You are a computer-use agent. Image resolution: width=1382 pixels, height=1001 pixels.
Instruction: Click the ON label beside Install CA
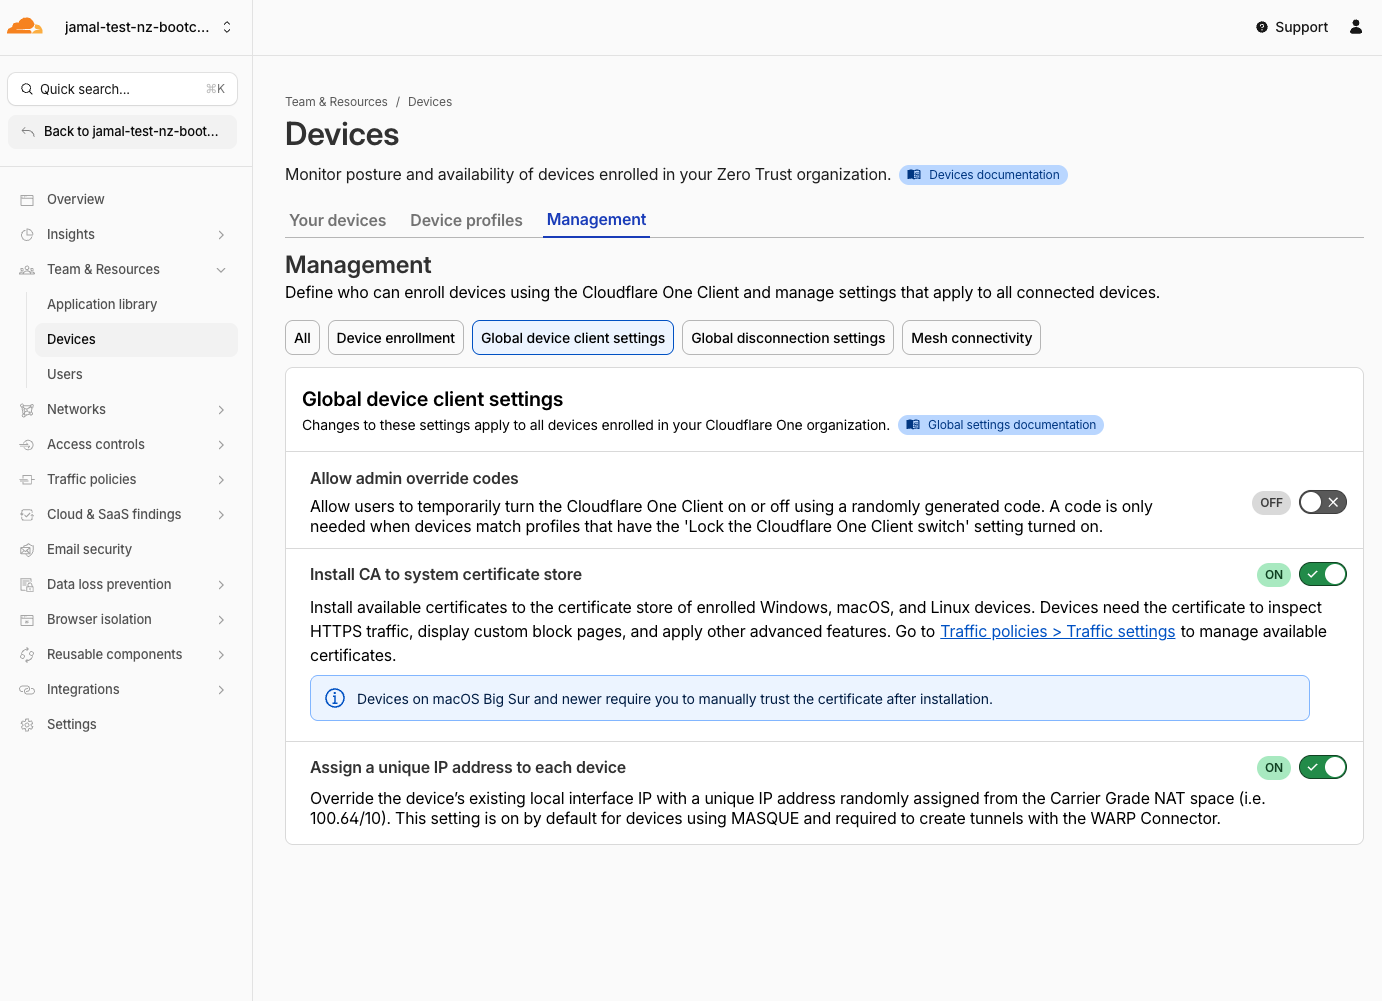pos(1274,575)
